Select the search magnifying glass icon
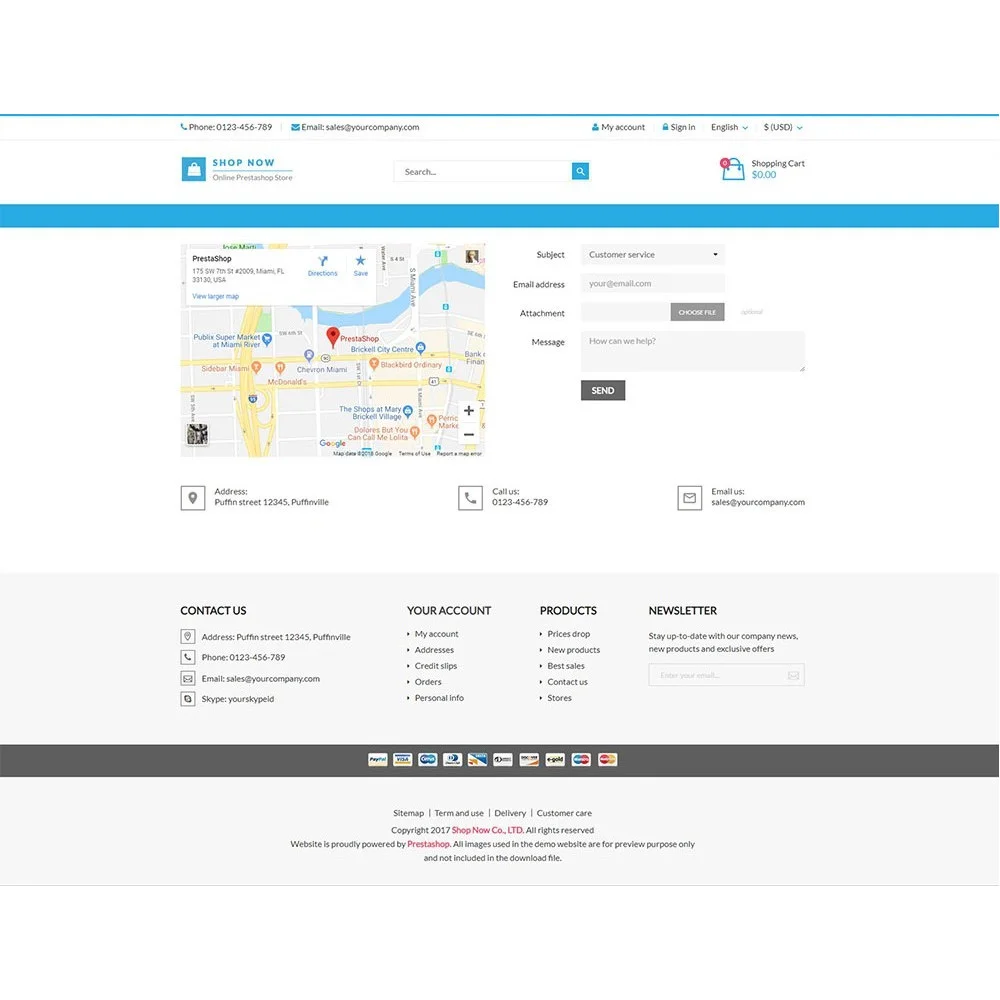 click(x=580, y=171)
